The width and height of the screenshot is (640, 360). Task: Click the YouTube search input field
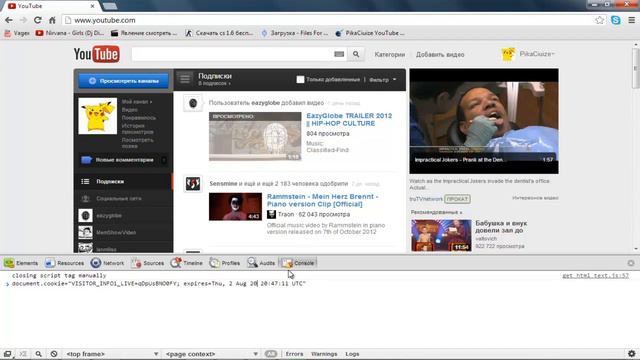(x=232, y=54)
